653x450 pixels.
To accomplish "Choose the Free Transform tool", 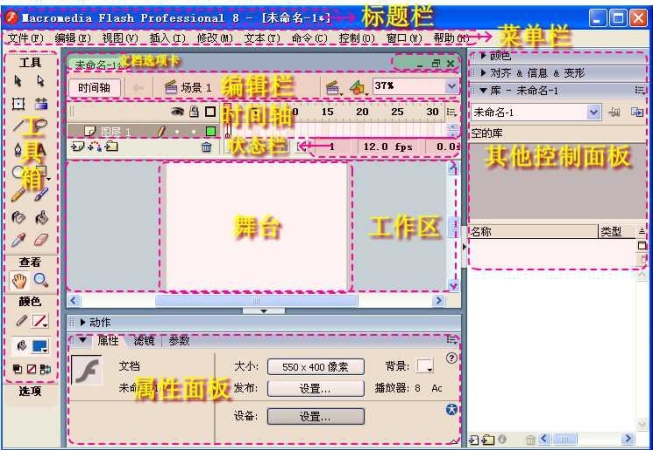I will (18, 103).
